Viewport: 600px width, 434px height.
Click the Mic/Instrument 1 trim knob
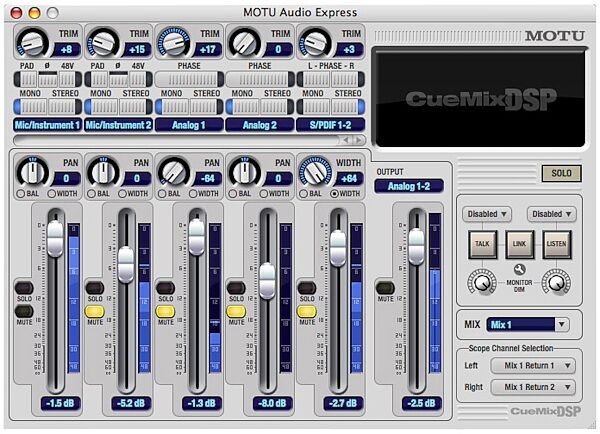point(34,43)
